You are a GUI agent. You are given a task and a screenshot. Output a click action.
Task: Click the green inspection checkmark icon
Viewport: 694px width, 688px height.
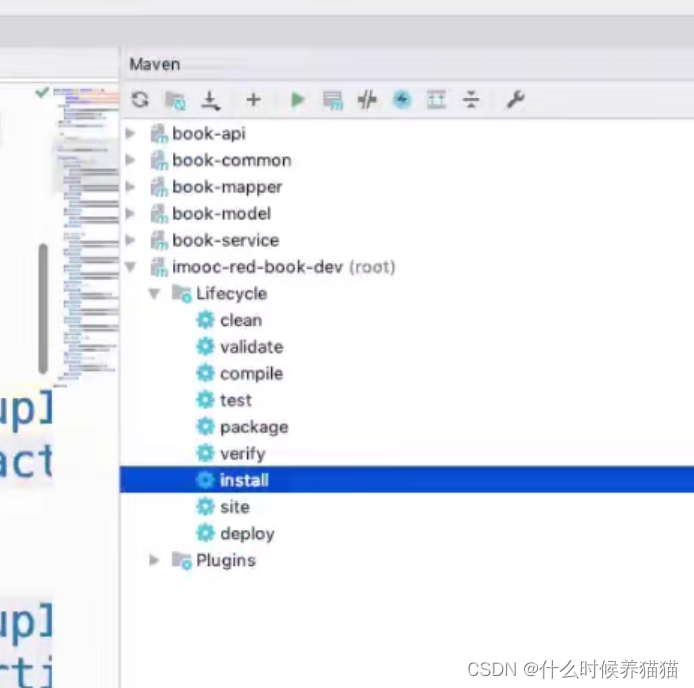coord(42,92)
